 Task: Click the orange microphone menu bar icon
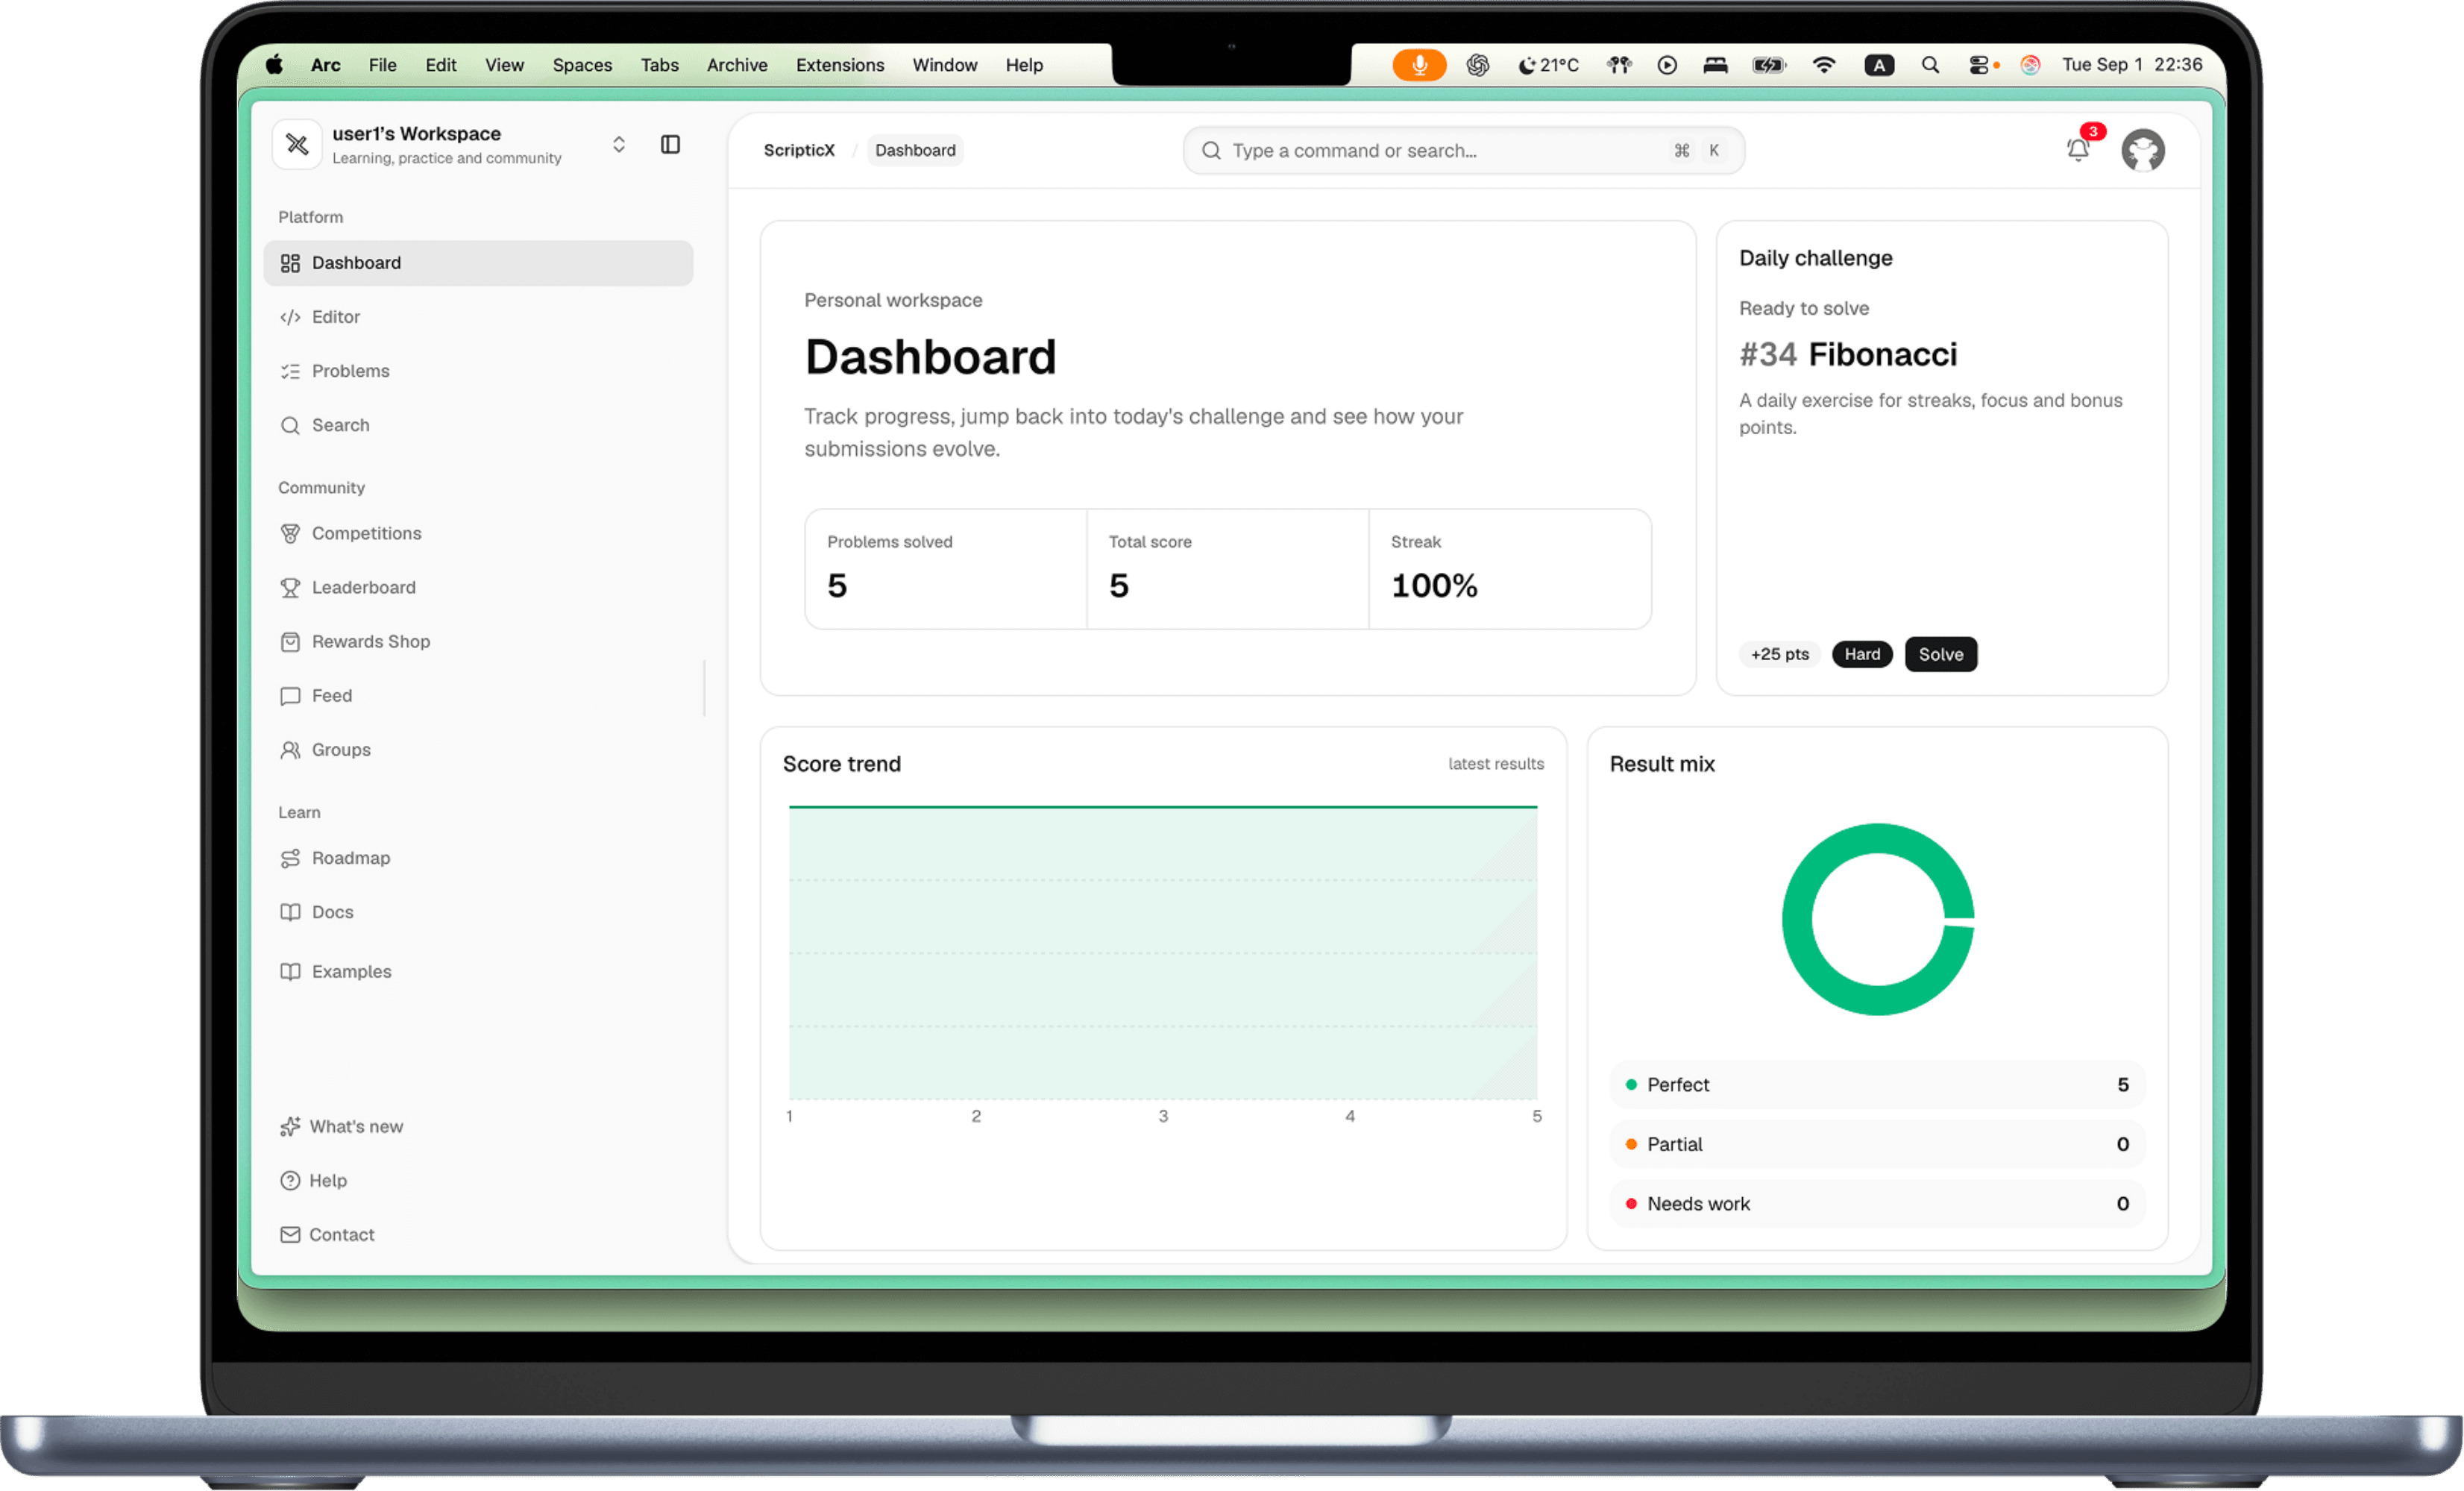point(1419,65)
